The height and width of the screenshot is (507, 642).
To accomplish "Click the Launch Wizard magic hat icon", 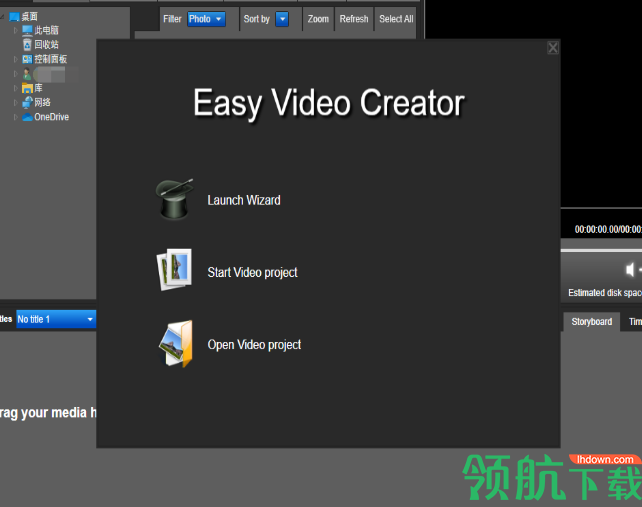I will [x=174, y=199].
